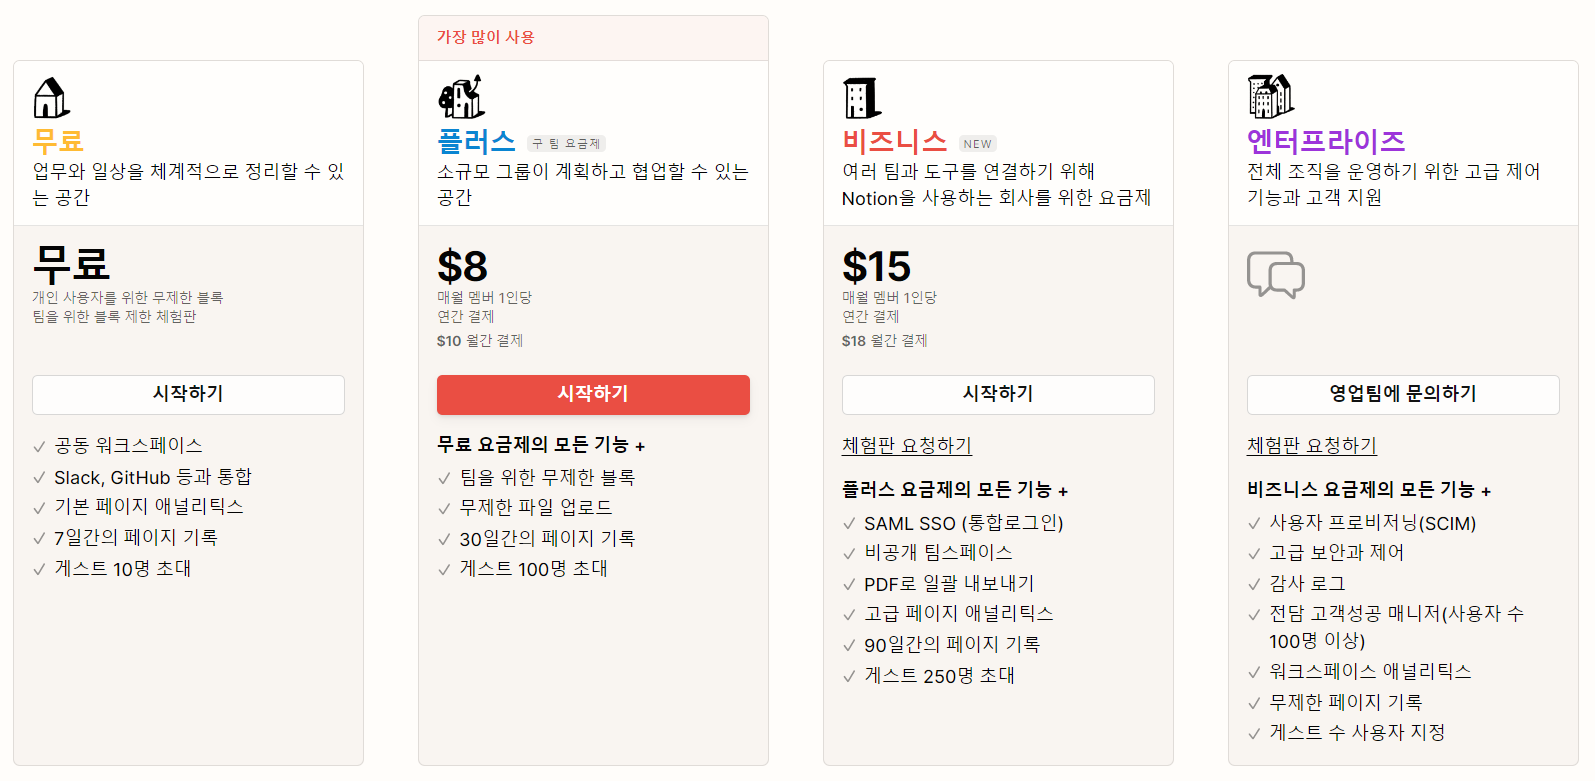Click 시작하기 button under the $15 비즈니스 plan
The height and width of the screenshot is (781, 1595).
click(x=998, y=395)
